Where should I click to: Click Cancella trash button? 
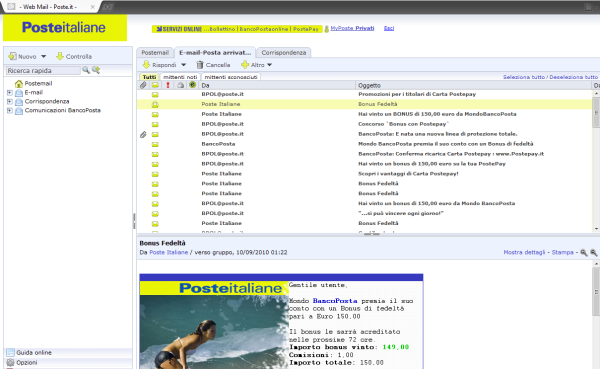click(213, 65)
